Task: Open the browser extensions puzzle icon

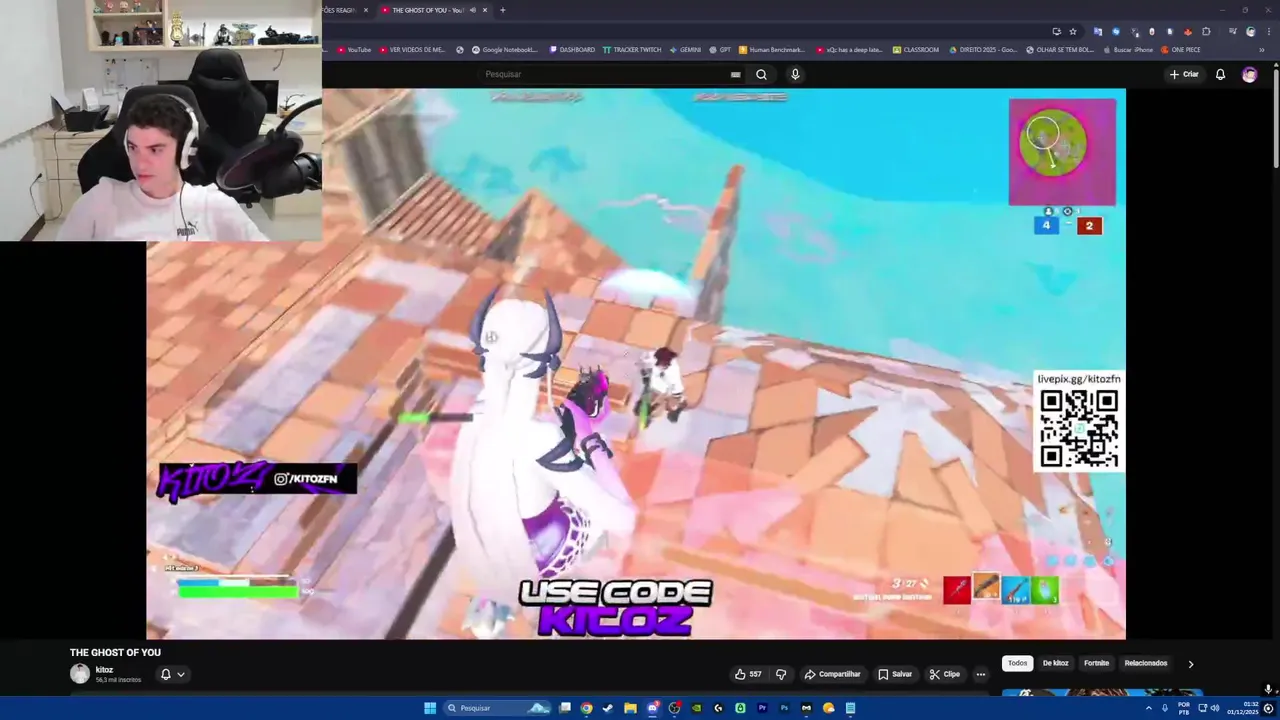Action: [1206, 31]
